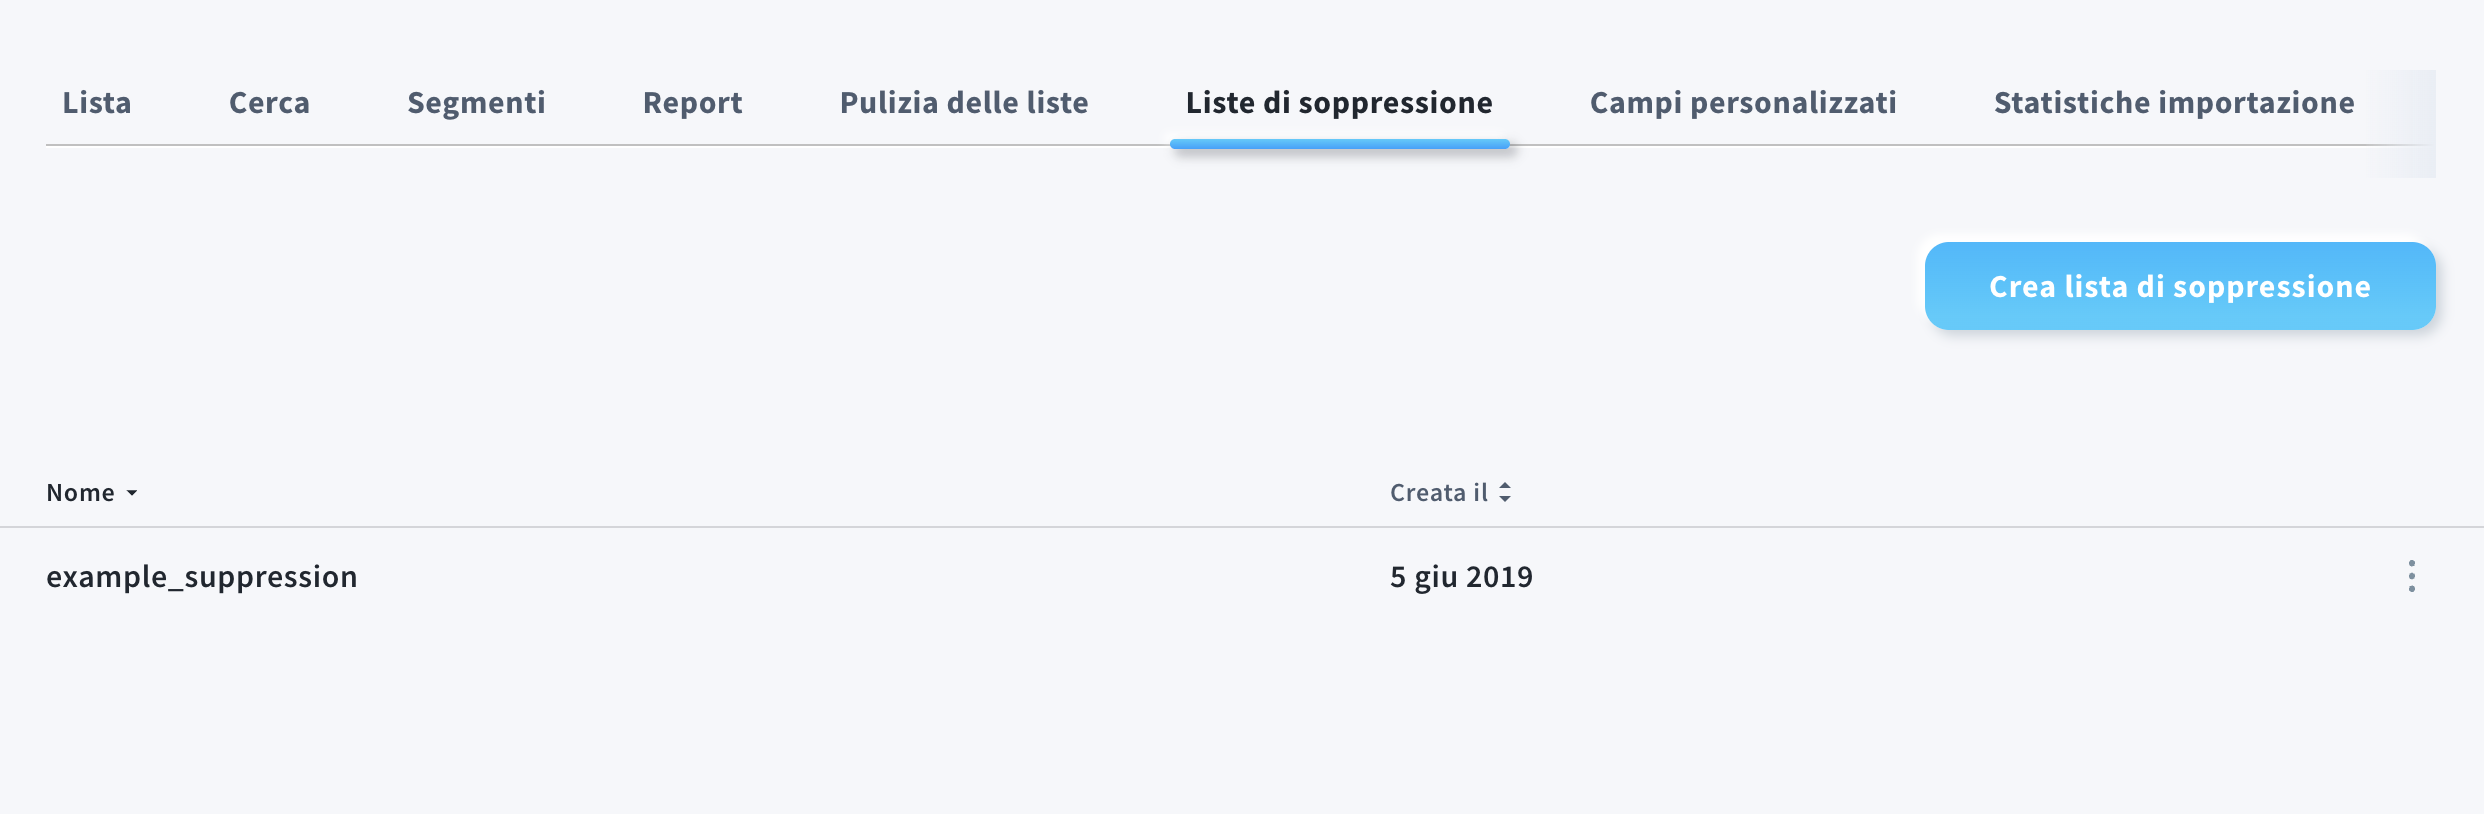Screen dimensions: 2484x814
Task: Sort lists by the Creata il header
Action: [x=1438, y=493]
